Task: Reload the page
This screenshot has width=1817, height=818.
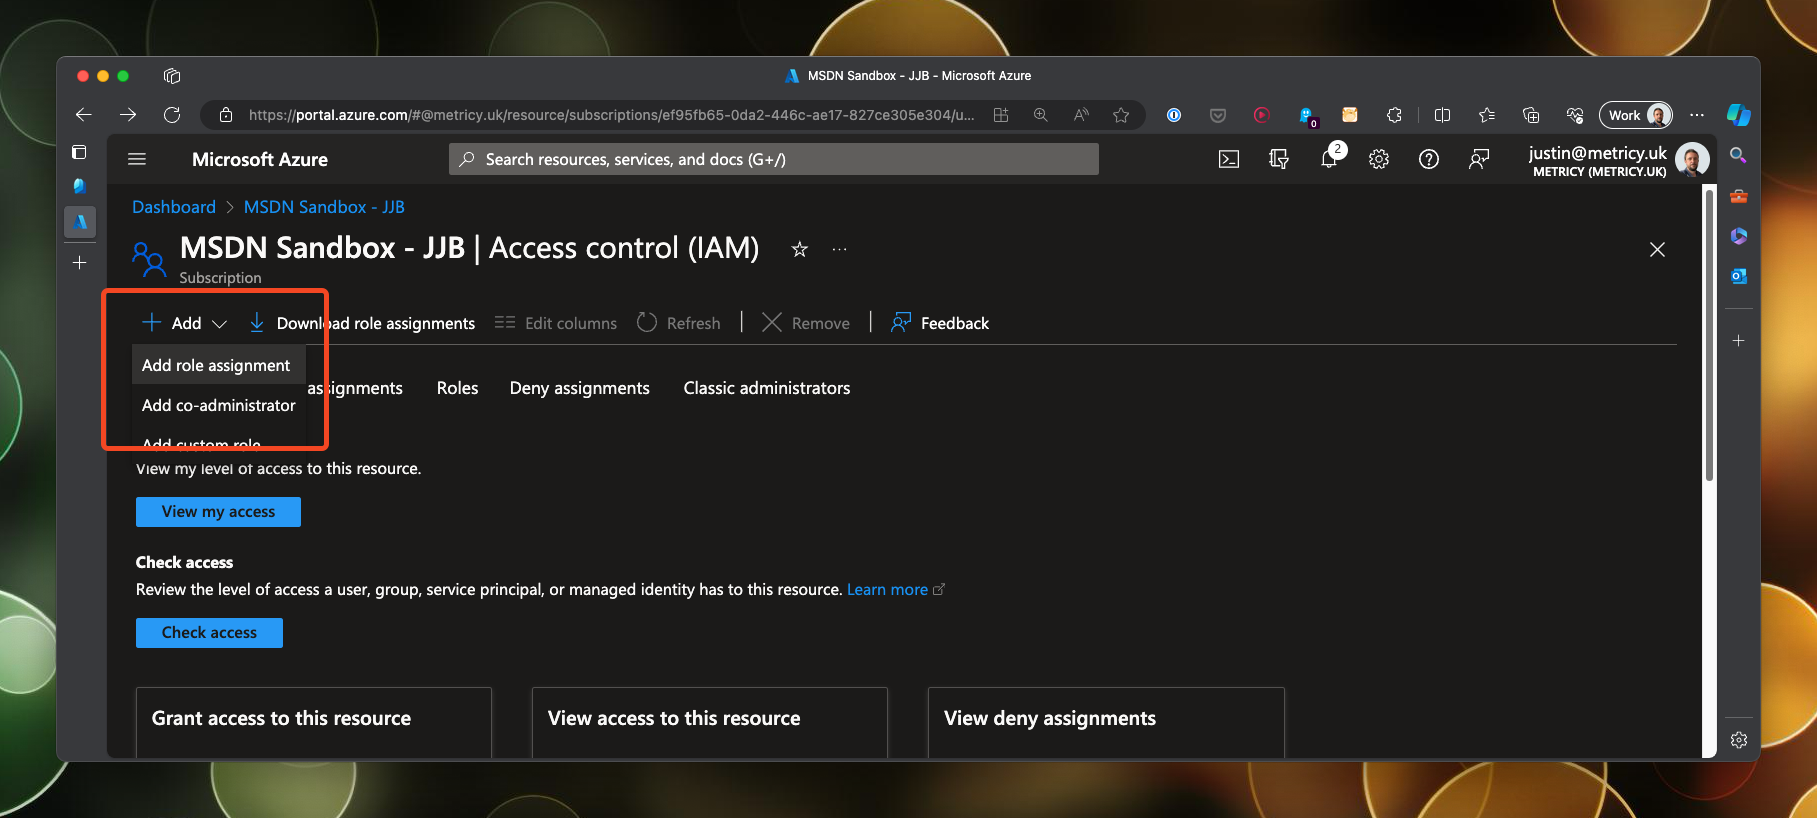Action: 172,115
